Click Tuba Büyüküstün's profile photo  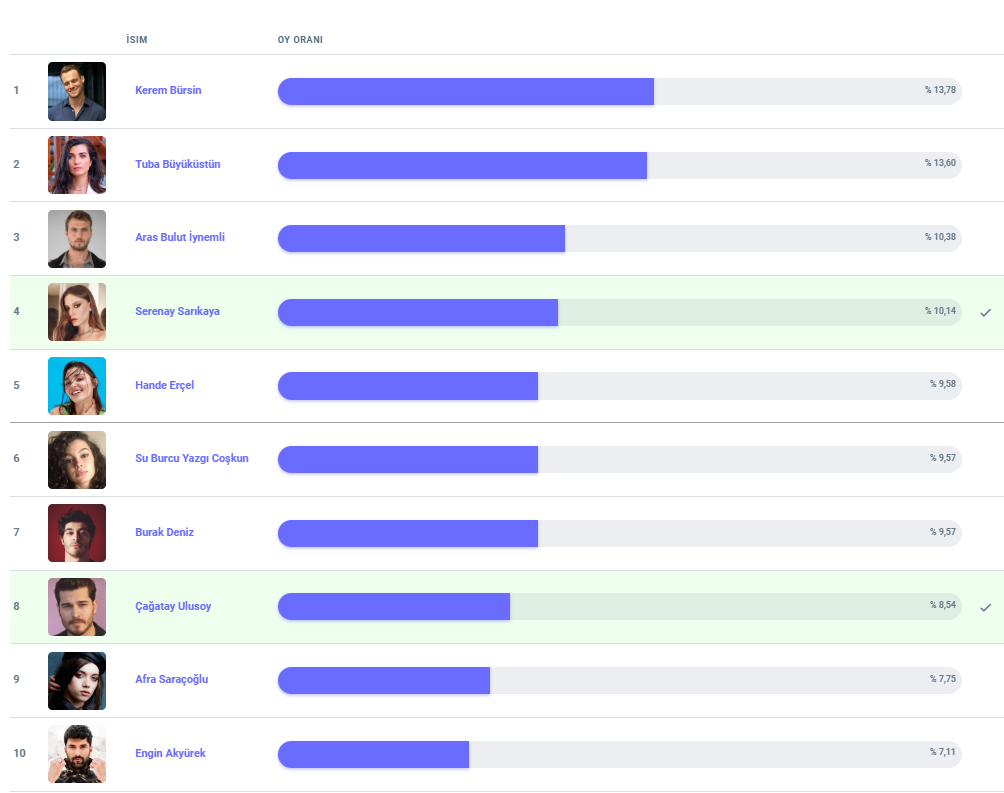pos(76,165)
